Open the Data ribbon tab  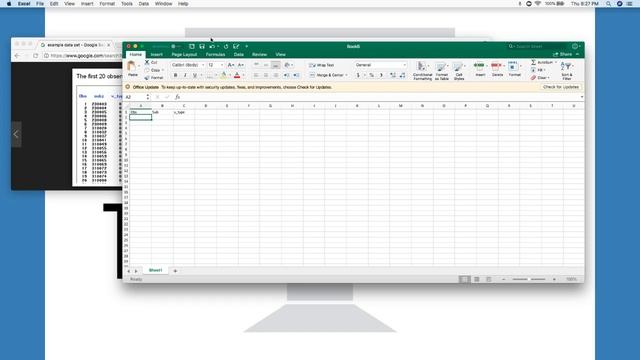coord(238,55)
